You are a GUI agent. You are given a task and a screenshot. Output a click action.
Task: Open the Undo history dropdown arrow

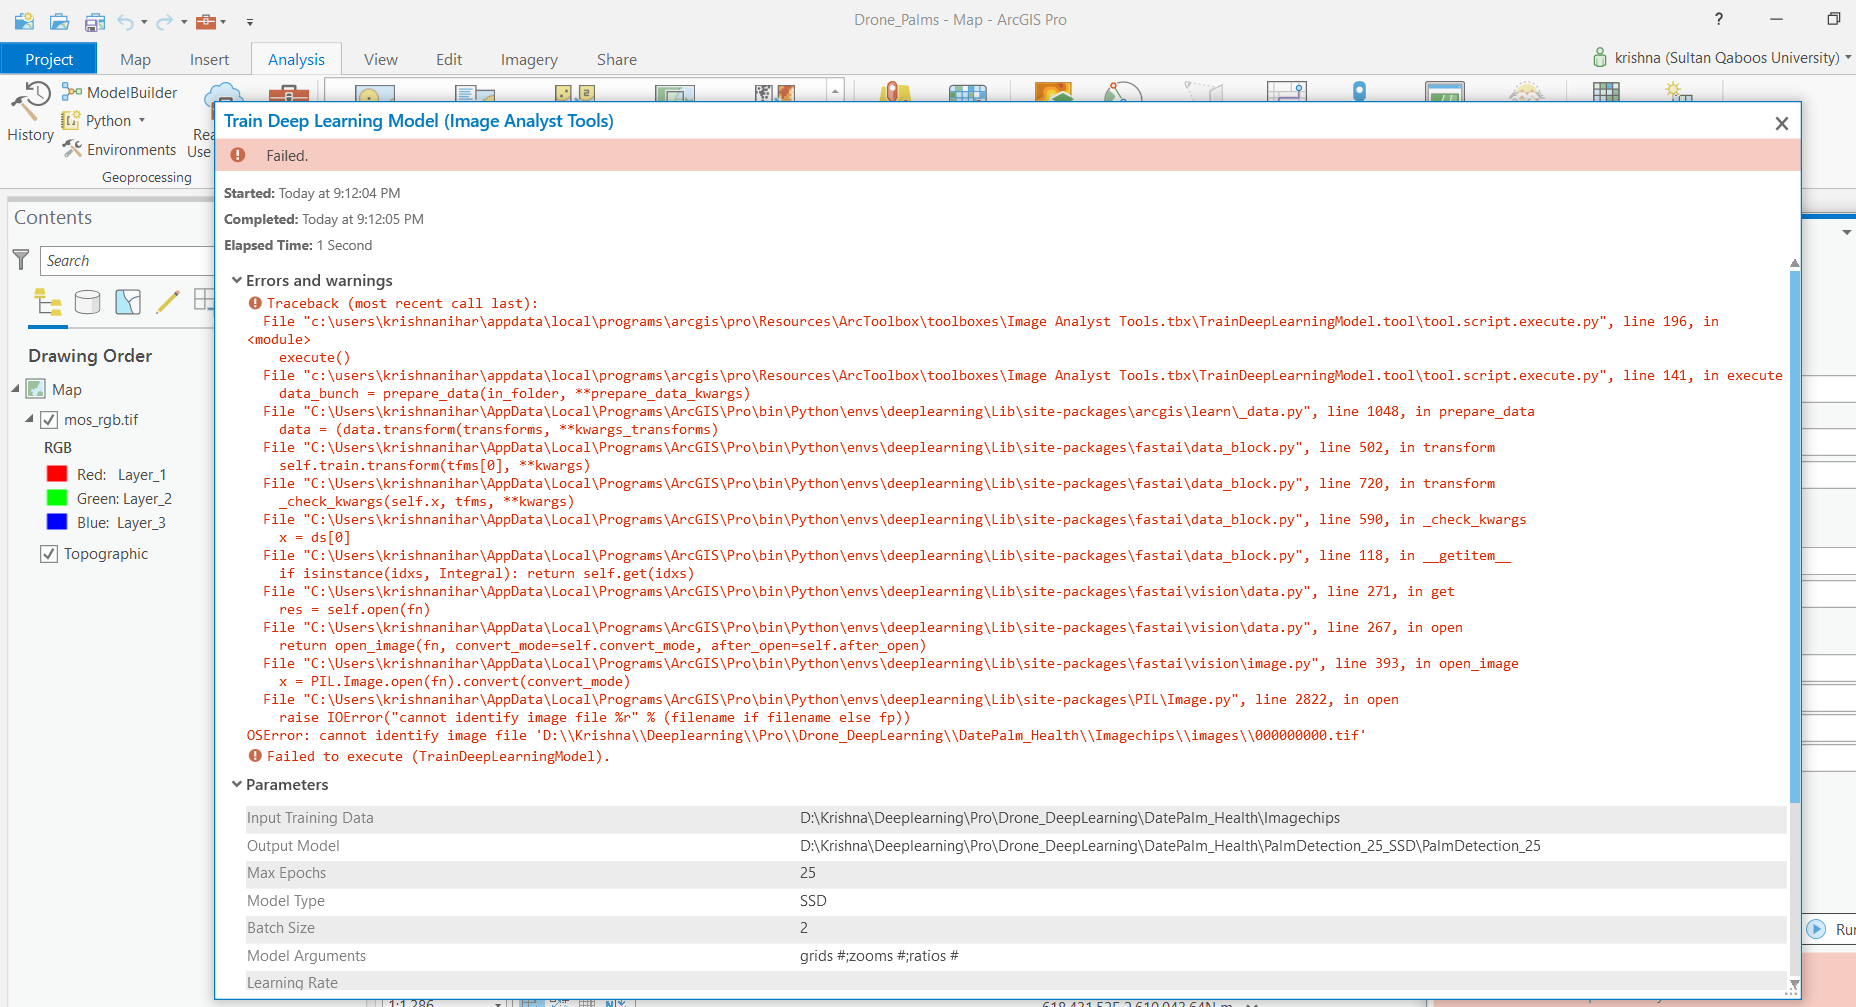pos(144,22)
